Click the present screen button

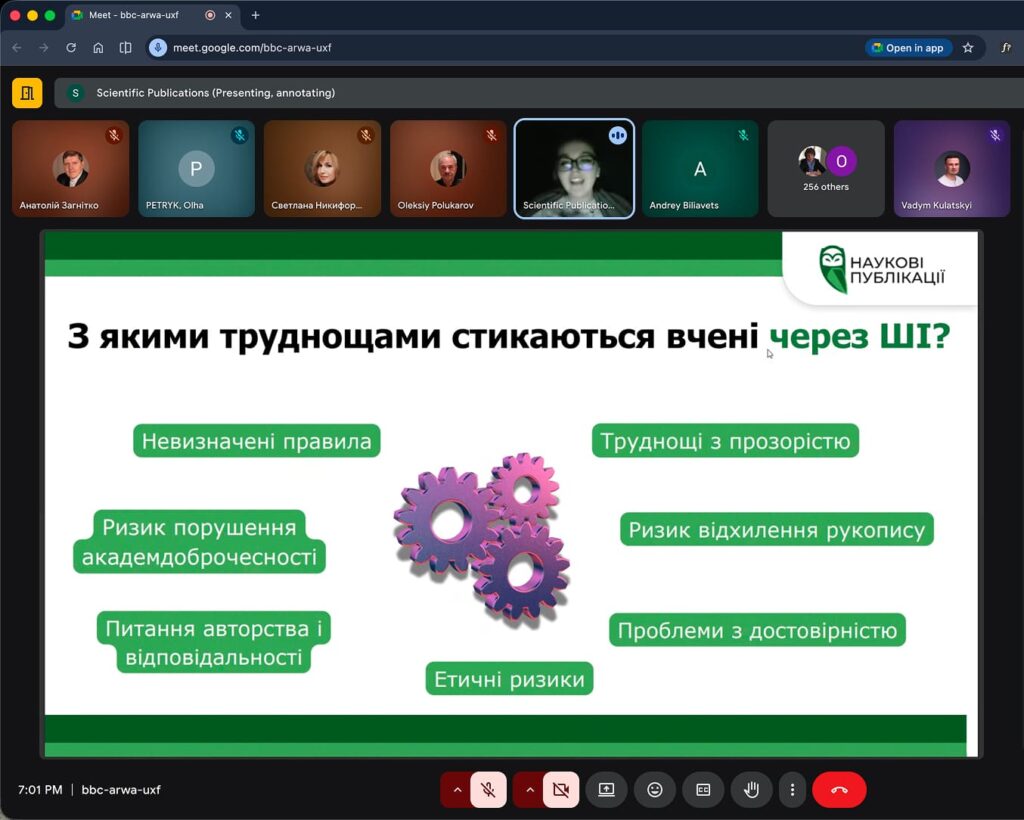606,790
